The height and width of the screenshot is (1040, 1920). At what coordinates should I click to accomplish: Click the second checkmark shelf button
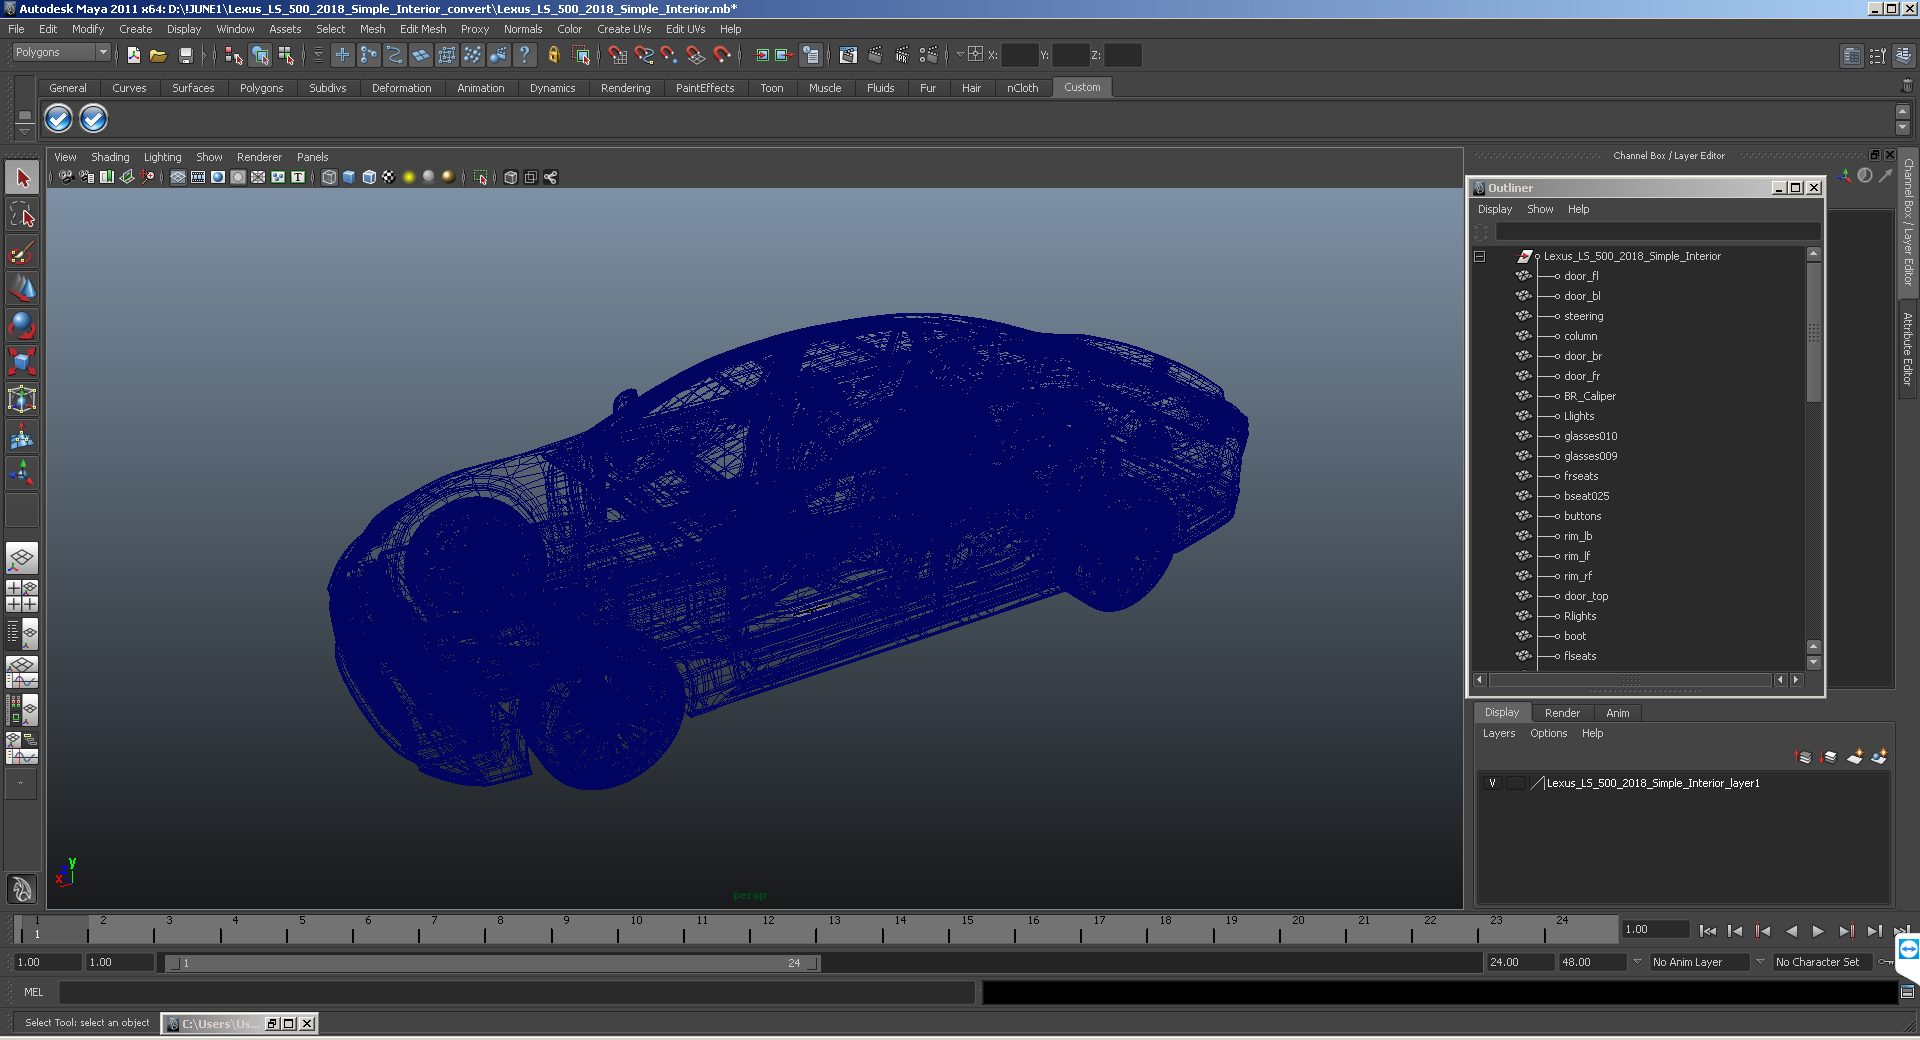point(93,119)
